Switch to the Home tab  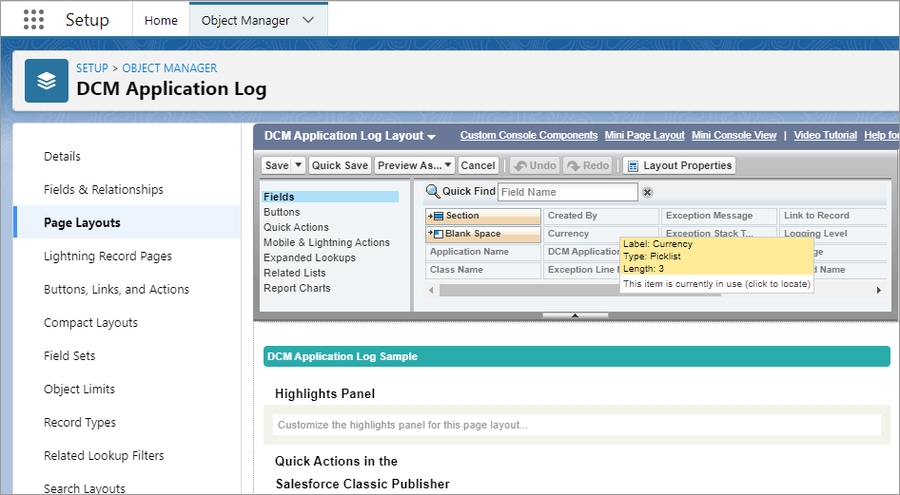tap(161, 20)
